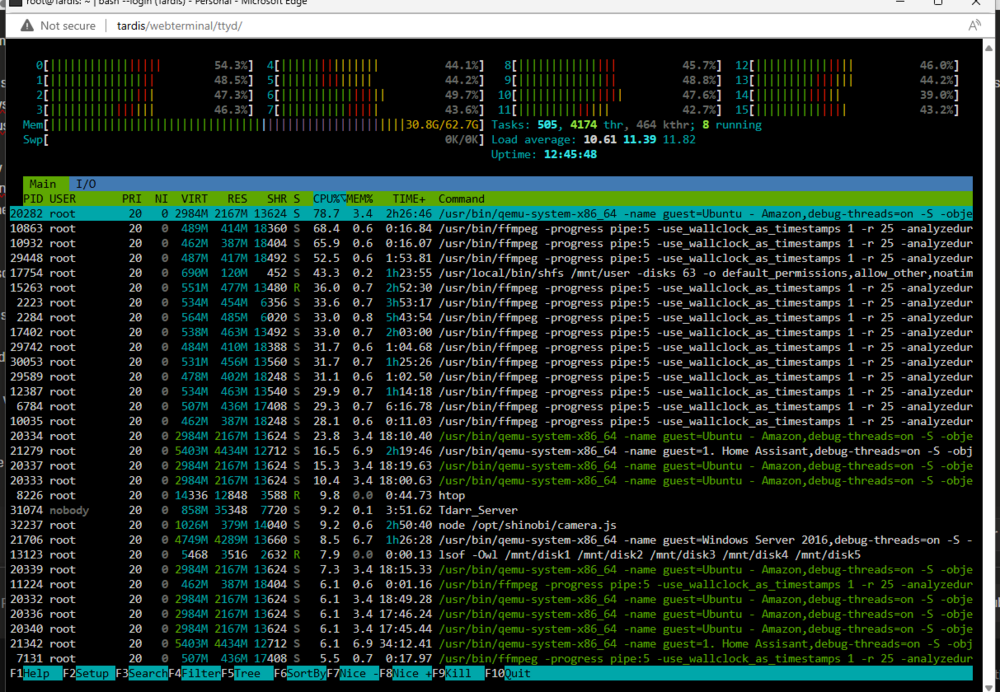Sort by Command column header

point(461,199)
